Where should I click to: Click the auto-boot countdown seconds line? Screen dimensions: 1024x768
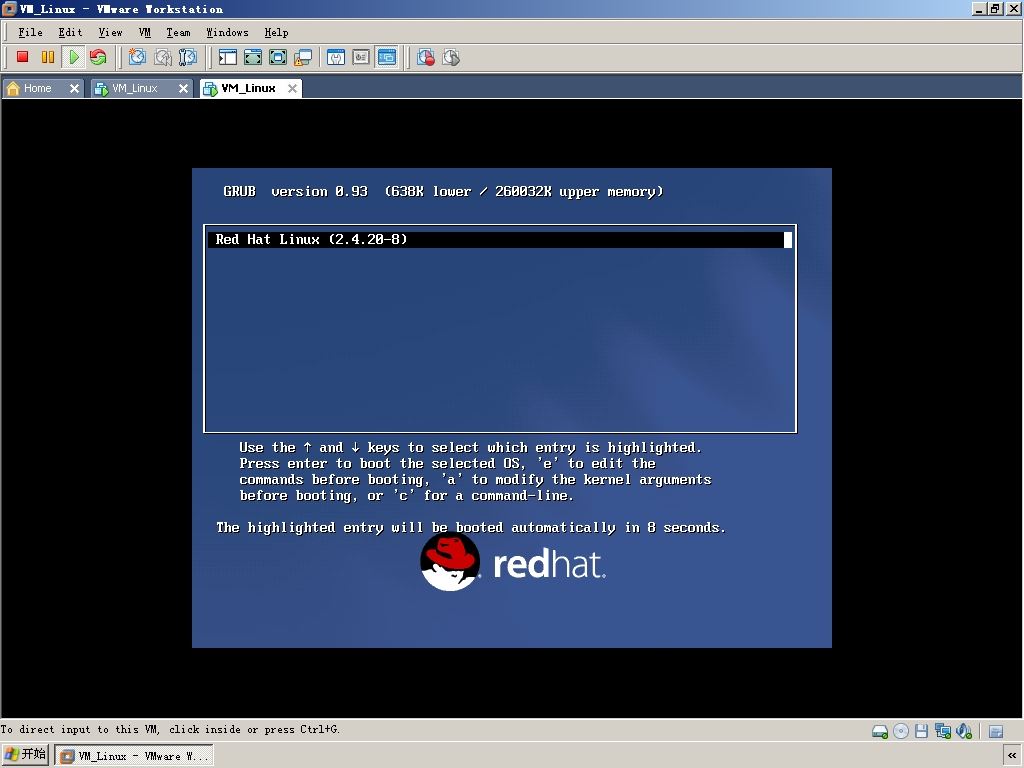coord(471,528)
